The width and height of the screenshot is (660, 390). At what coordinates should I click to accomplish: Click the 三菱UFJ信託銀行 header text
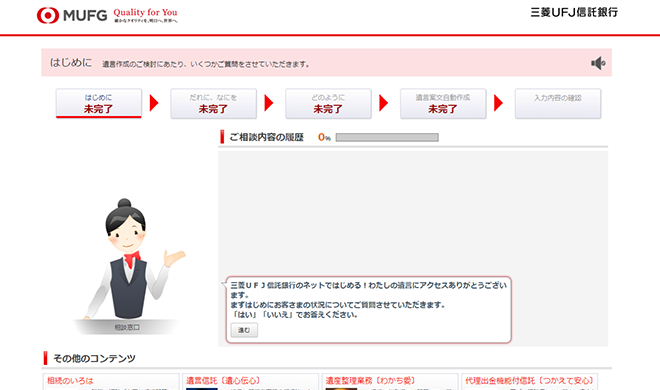pyautogui.click(x=574, y=13)
